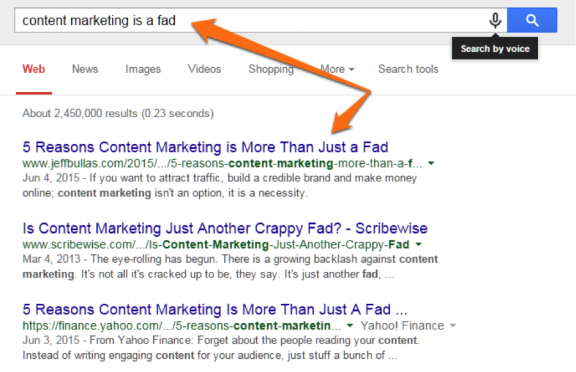Click the www.jeffbullas.com green URL
Screen dimensions: 576x372
click(222, 163)
